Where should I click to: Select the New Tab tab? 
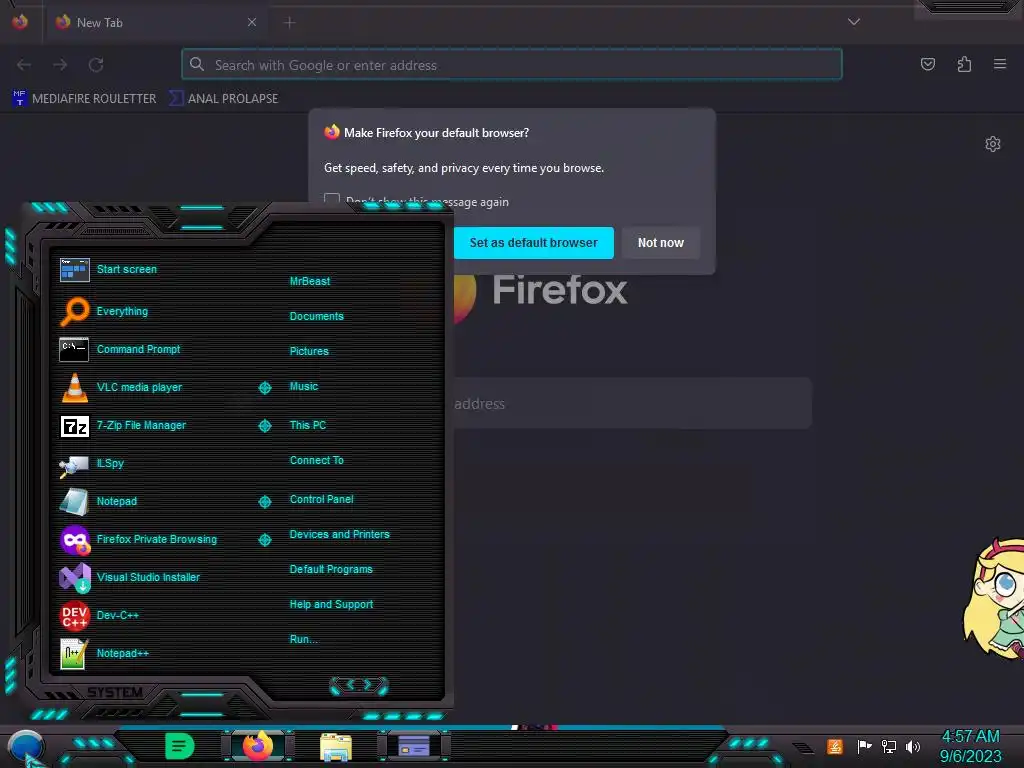click(x=155, y=22)
